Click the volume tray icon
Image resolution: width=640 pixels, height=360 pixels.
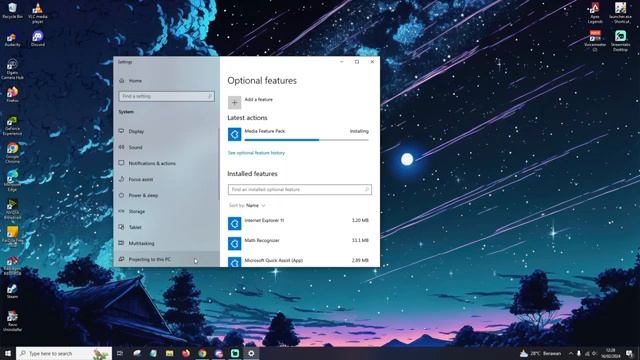pos(594,353)
